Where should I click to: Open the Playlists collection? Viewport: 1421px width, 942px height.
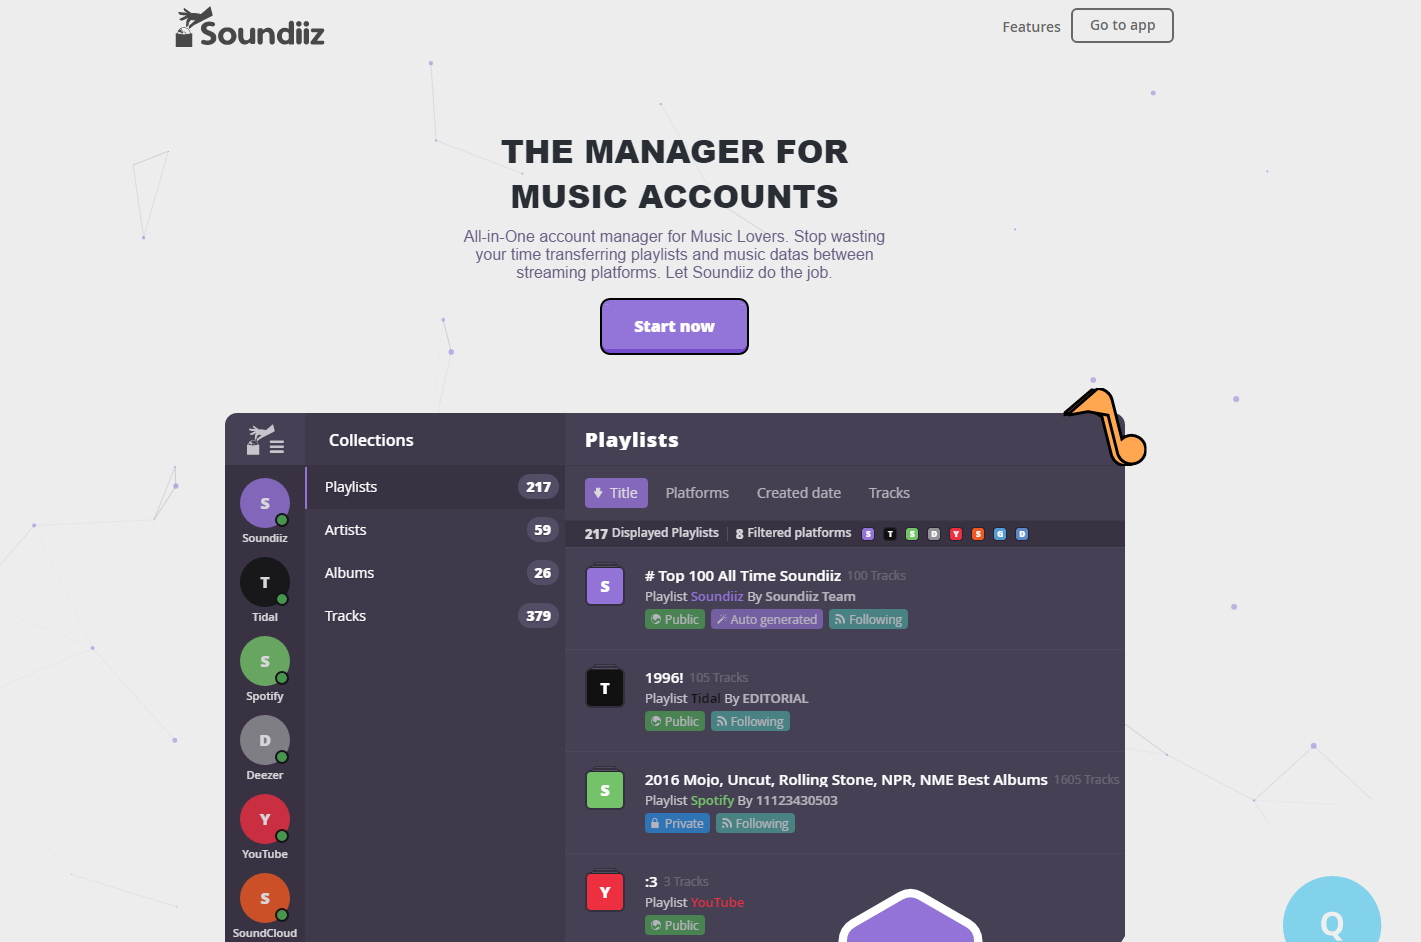(x=435, y=487)
